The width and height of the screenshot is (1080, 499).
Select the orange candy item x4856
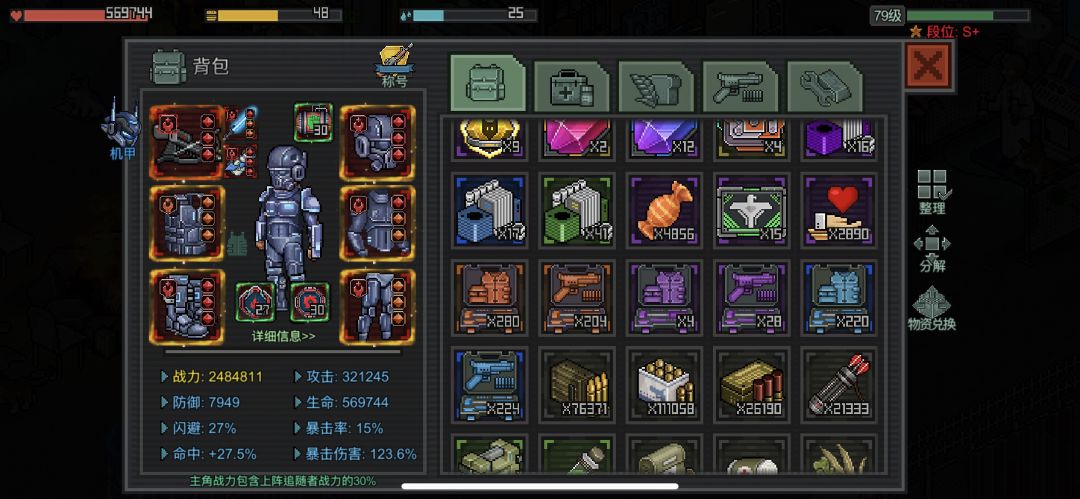point(664,210)
